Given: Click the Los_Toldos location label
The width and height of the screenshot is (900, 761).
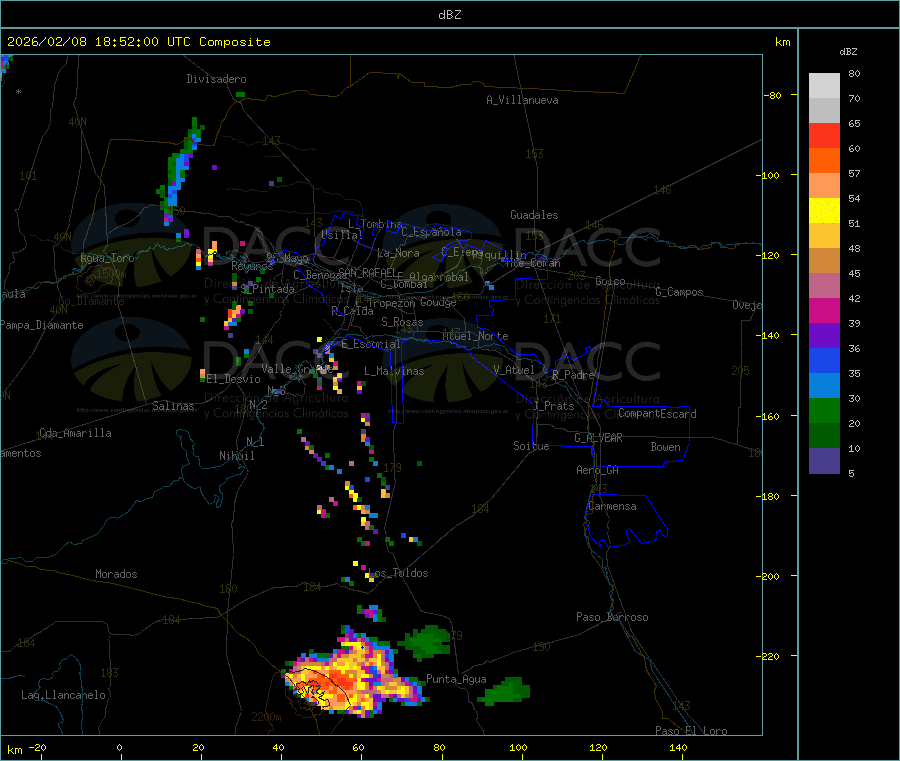Looking at the screenshot, I should pyautogui.click(x=398, y=573).
